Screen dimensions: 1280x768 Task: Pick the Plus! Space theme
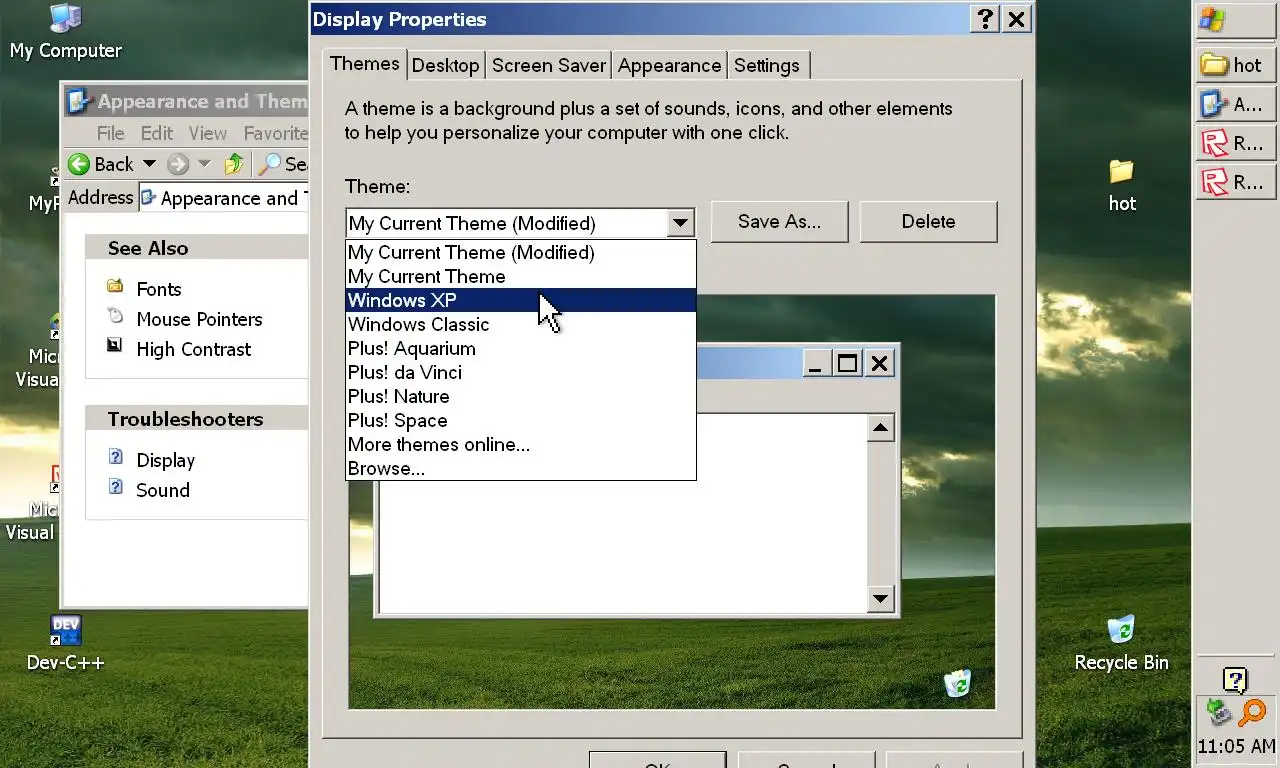tap(520, 420)
